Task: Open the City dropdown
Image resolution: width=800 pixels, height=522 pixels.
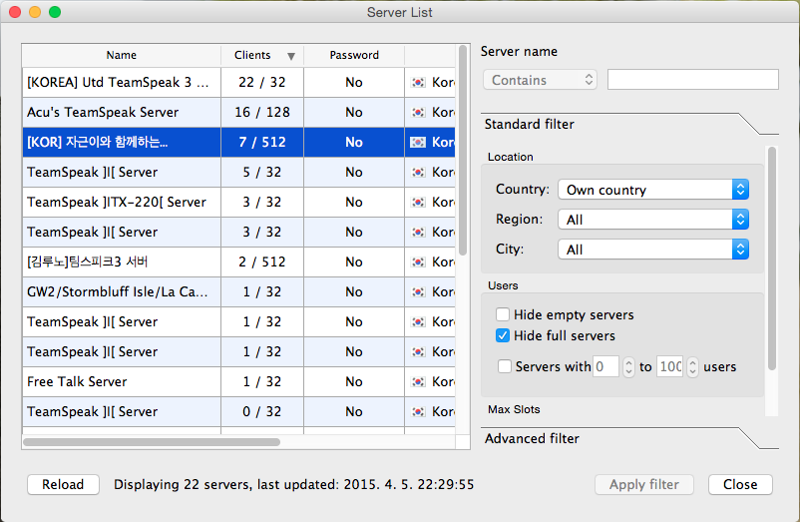Action: pos(654,249)
